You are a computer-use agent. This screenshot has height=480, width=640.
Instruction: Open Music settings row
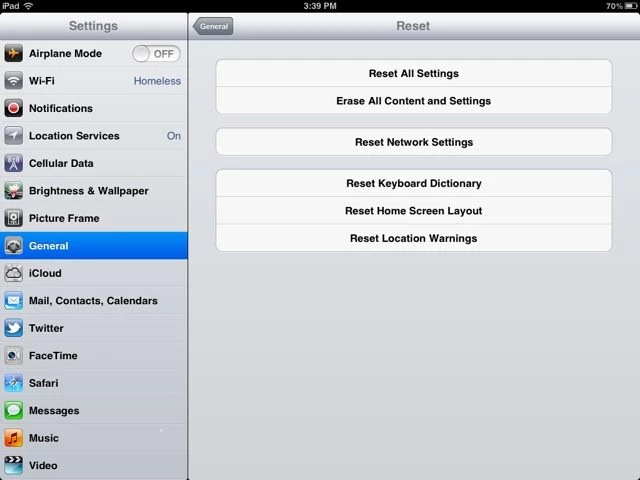[x=94, y=438]
